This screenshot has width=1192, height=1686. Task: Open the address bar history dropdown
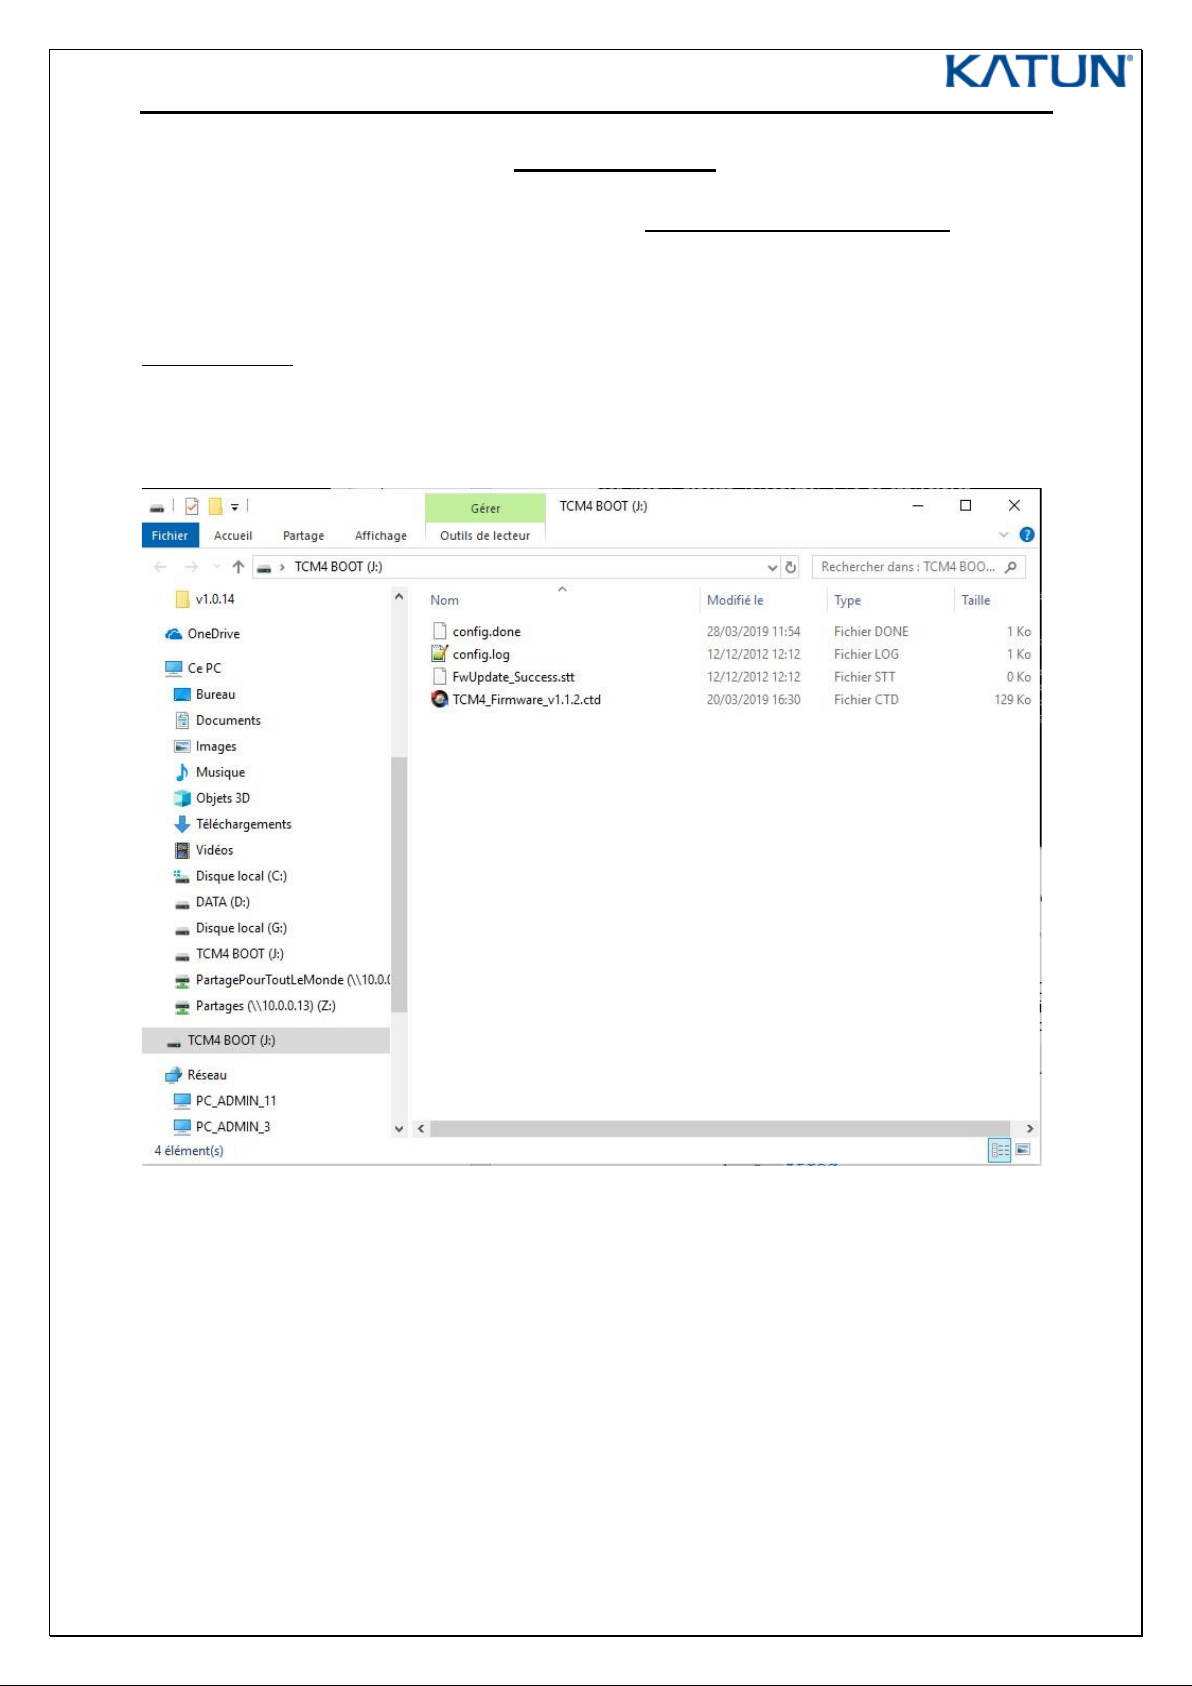(772, 567)
